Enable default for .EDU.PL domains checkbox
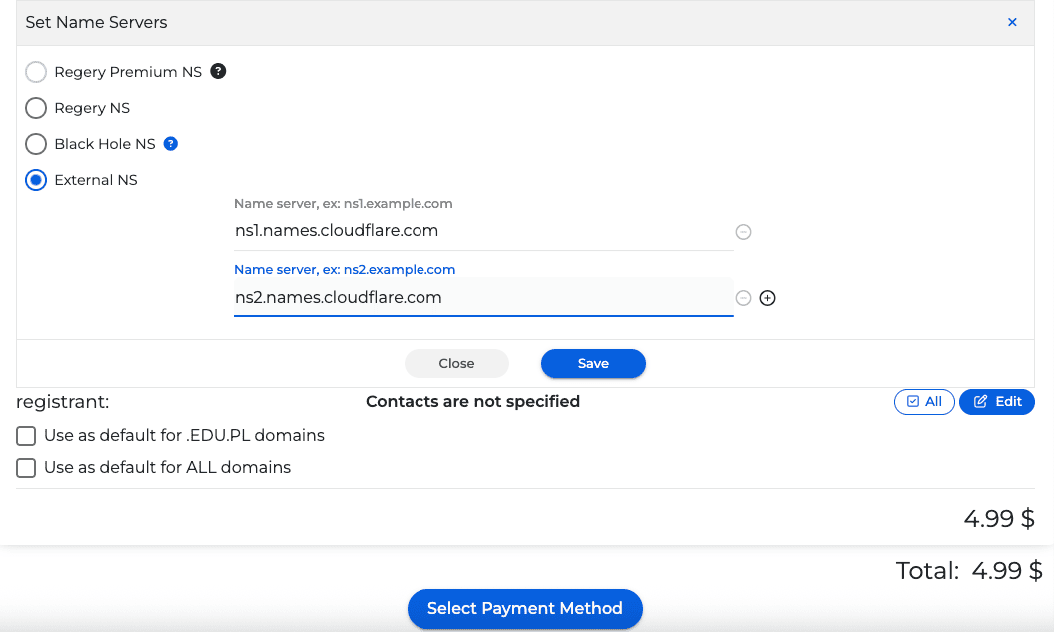1054x632 pixels. 26,436
